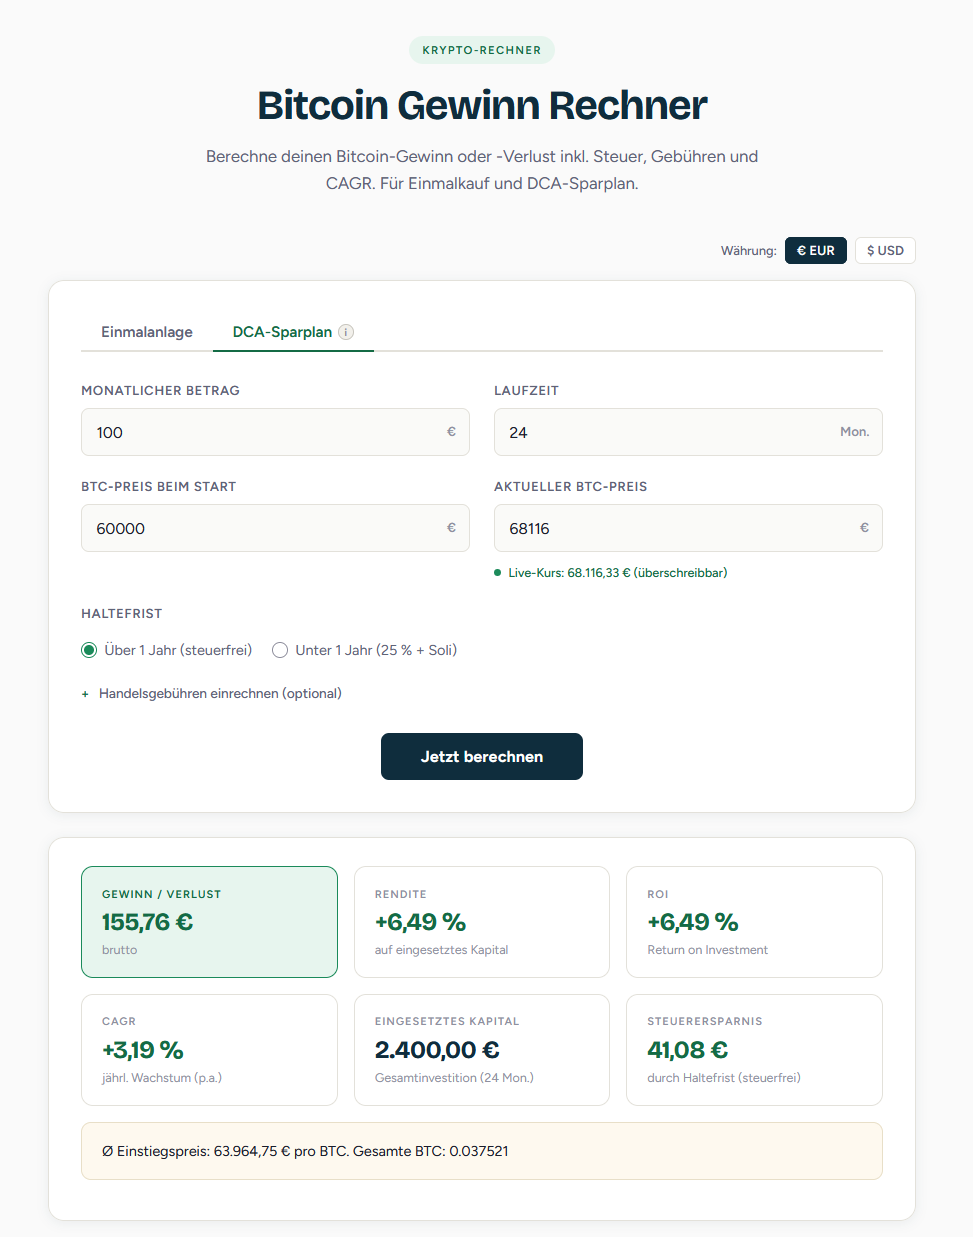Image resolution: width=973 pixels, height=1237 pixels.
Task: Select 'Über 1 Jahr (steuerfrei)' radio option
Action: tap(167, 650)
